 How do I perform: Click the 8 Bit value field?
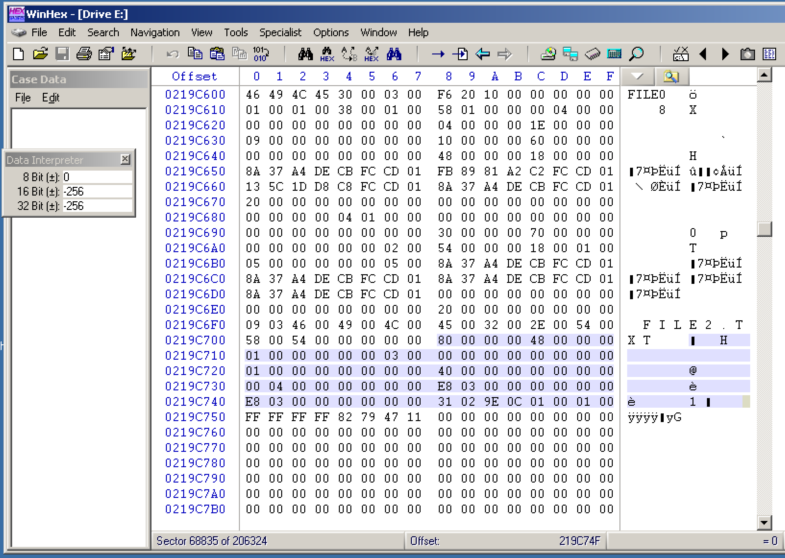click(x=96, y=177)
